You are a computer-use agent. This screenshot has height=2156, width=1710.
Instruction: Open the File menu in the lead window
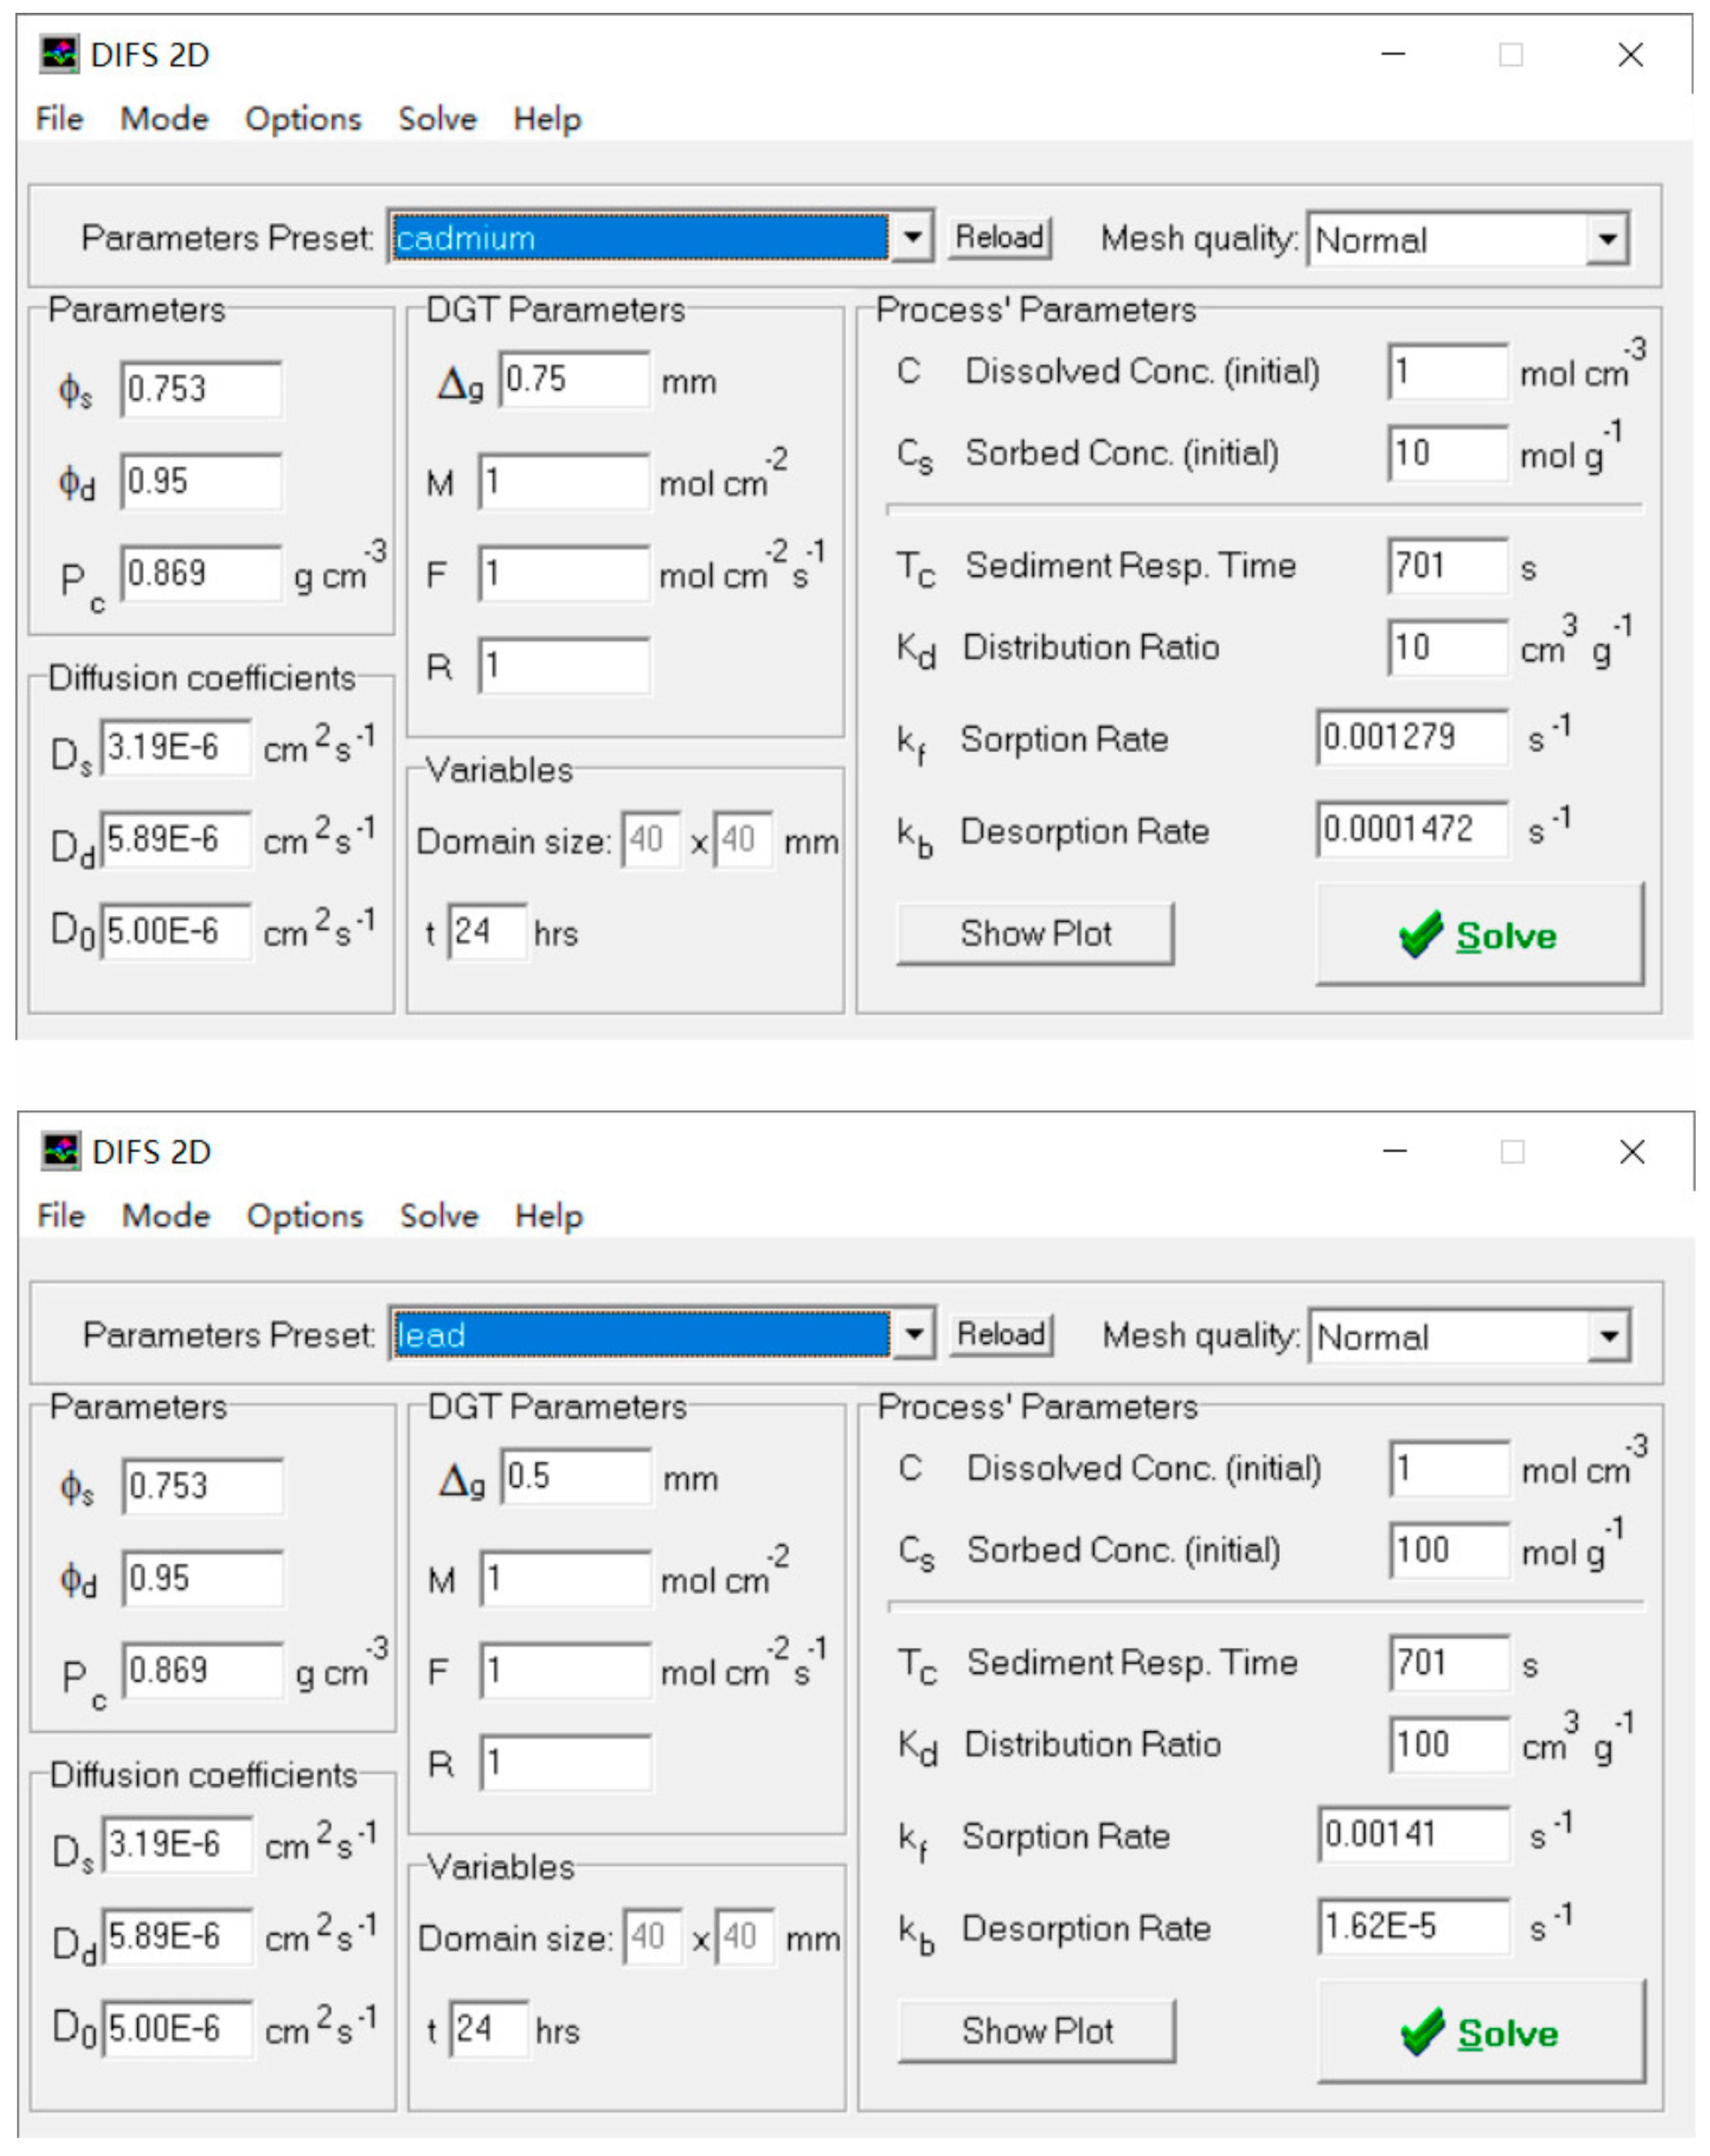pyautogui.click(x=61, y=1216)
